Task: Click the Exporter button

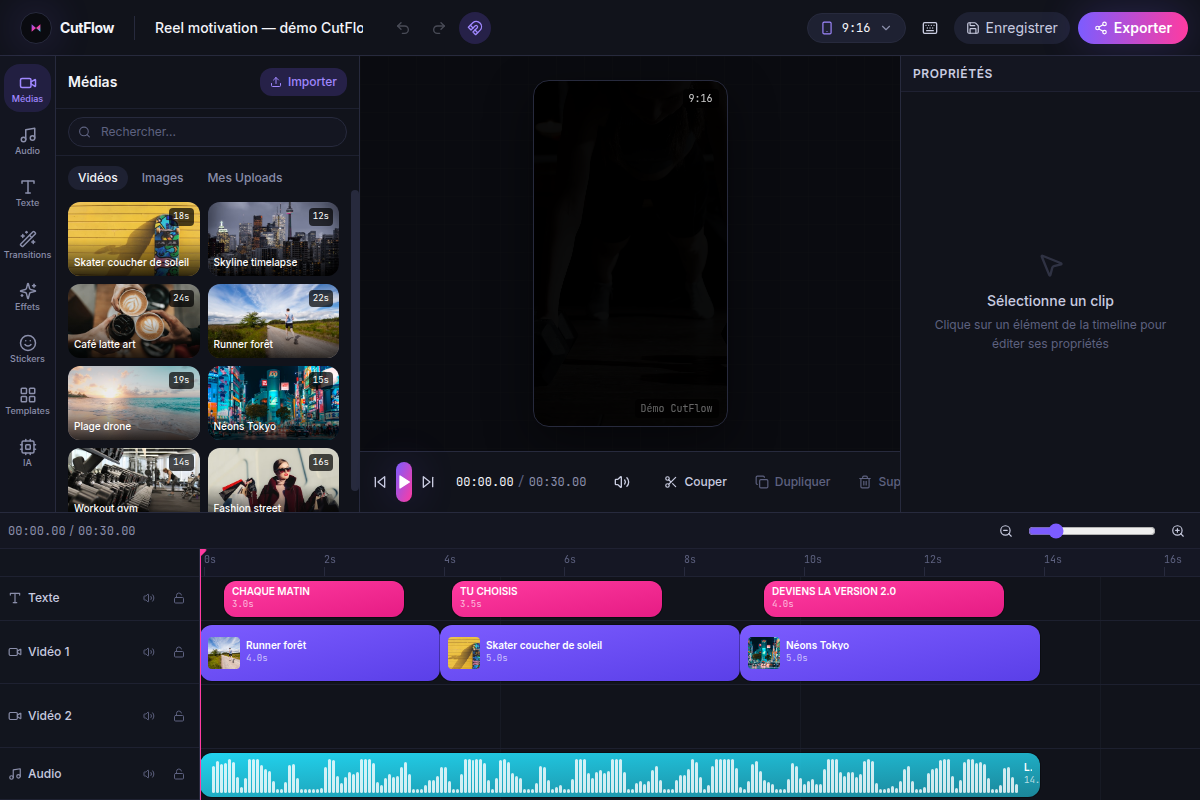Action: (1133, 28)
